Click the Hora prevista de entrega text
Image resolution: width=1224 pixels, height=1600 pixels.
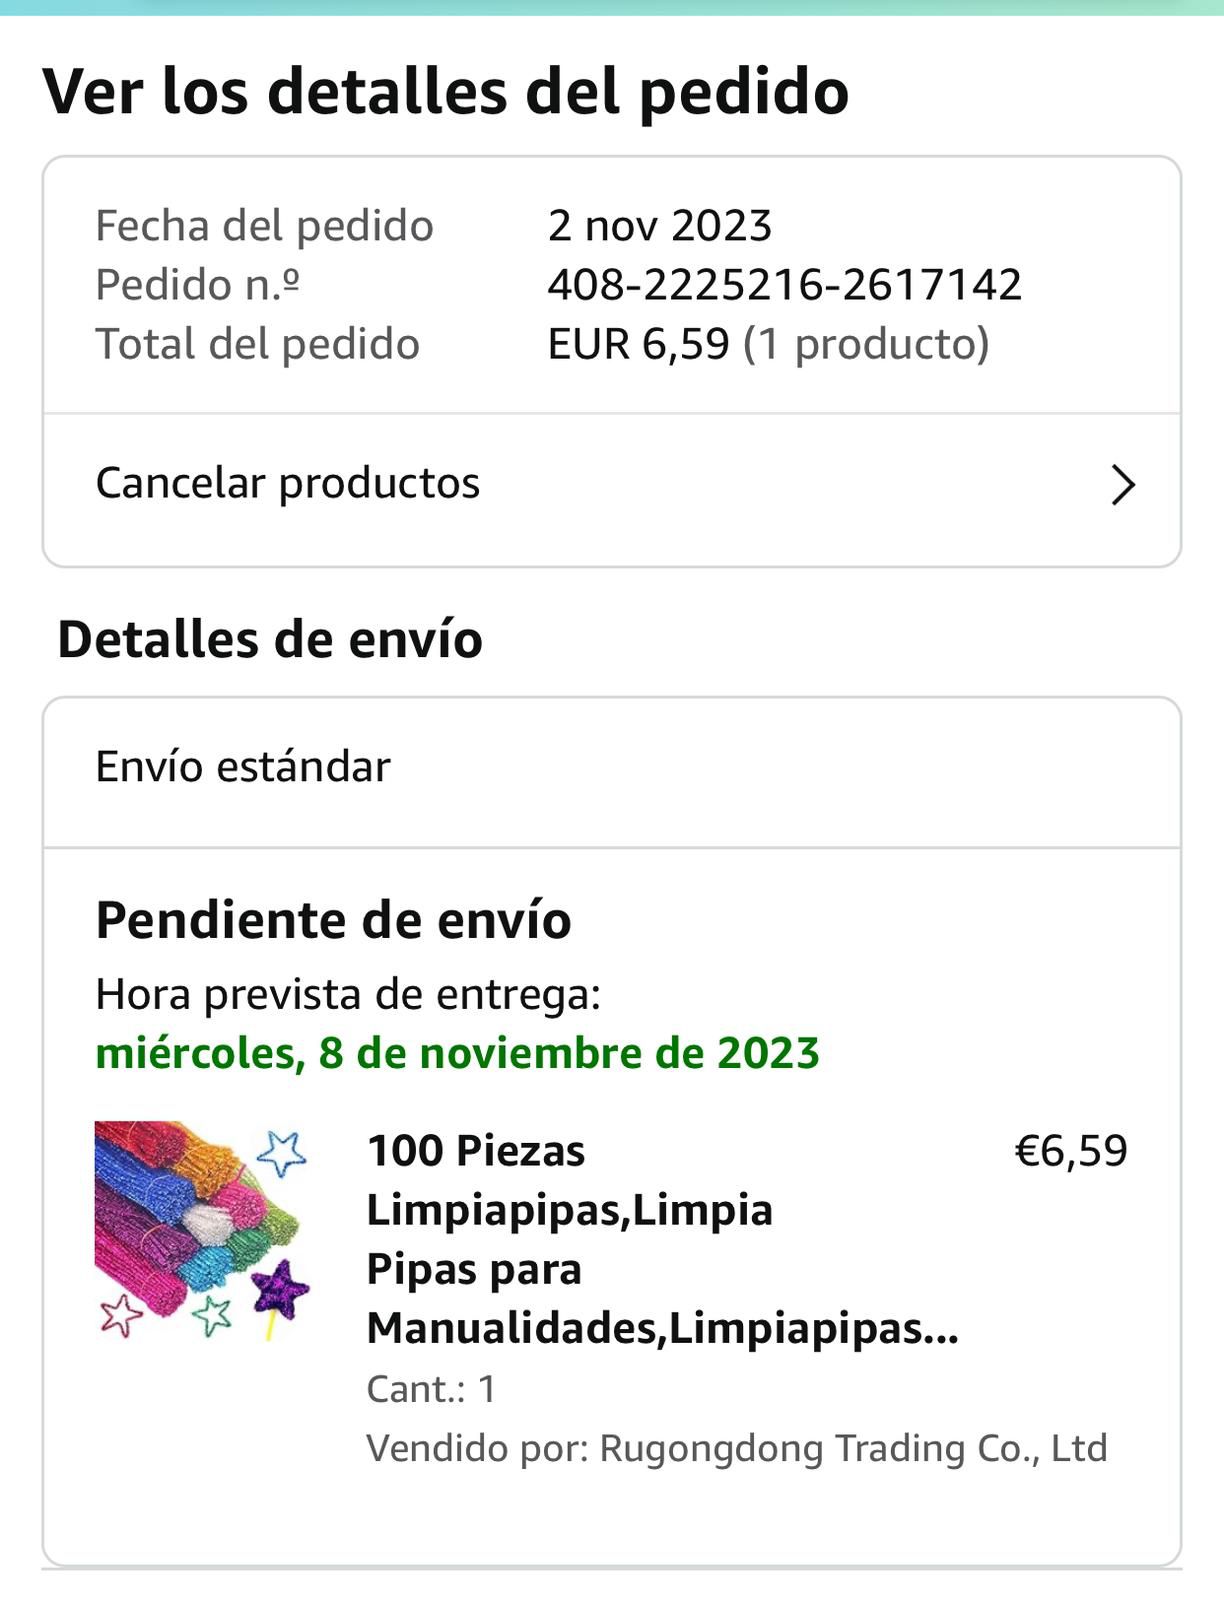[347, 994]
